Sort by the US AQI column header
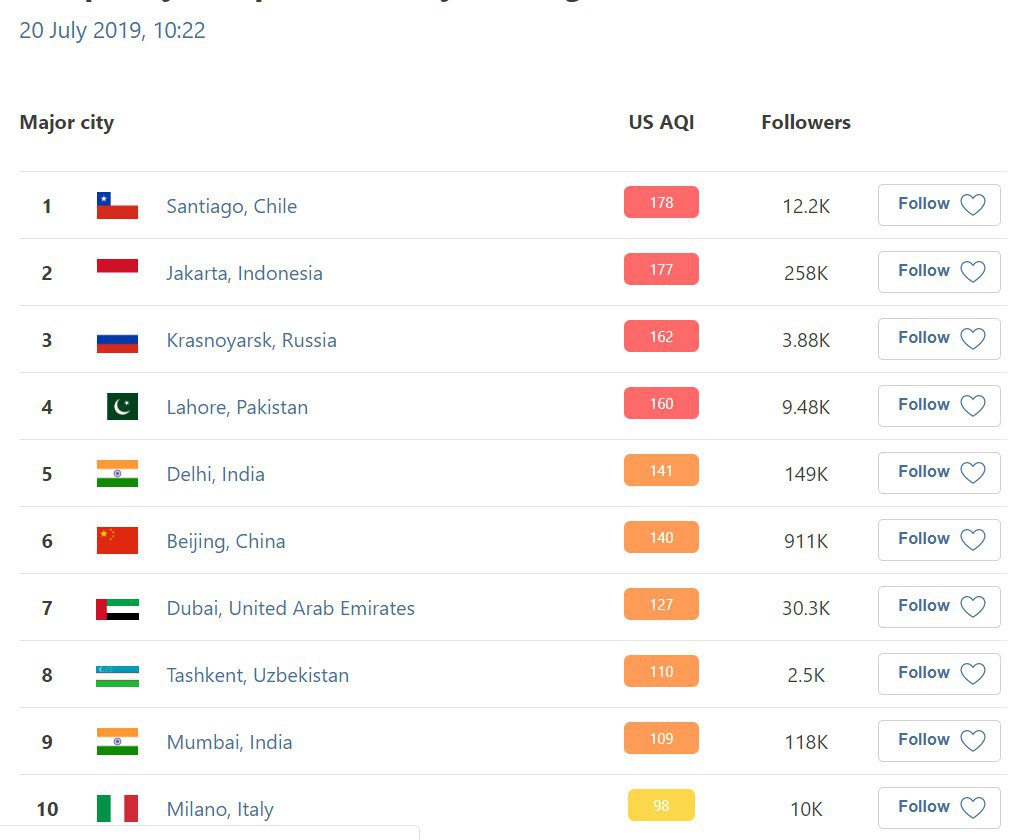Image resolution: width=1015 pixels, height=840 pixels. click(x=661, y=122)
